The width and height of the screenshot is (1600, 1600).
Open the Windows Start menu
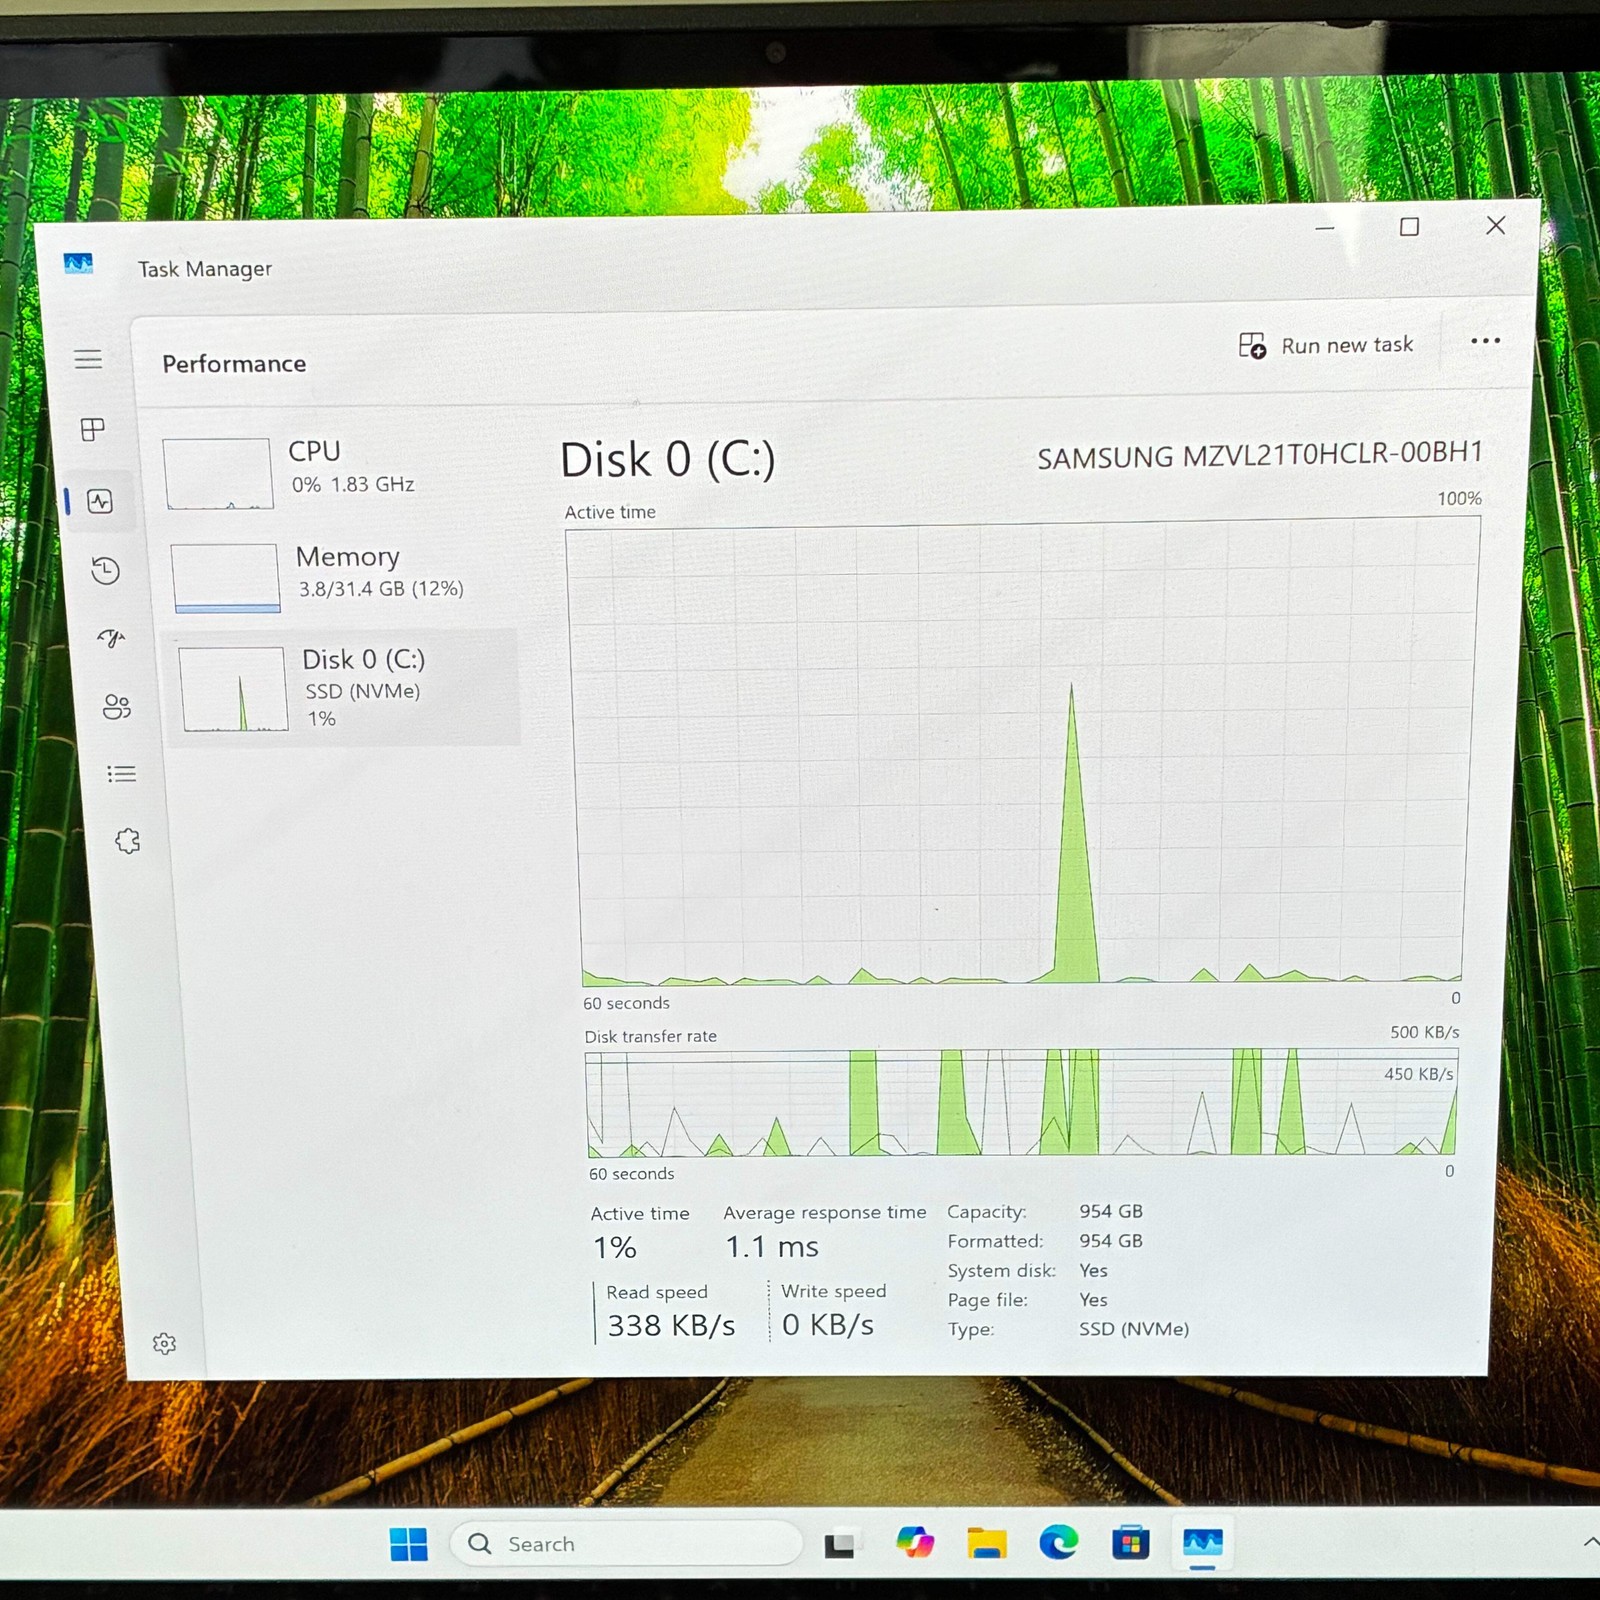click(x=408, y=1544)
